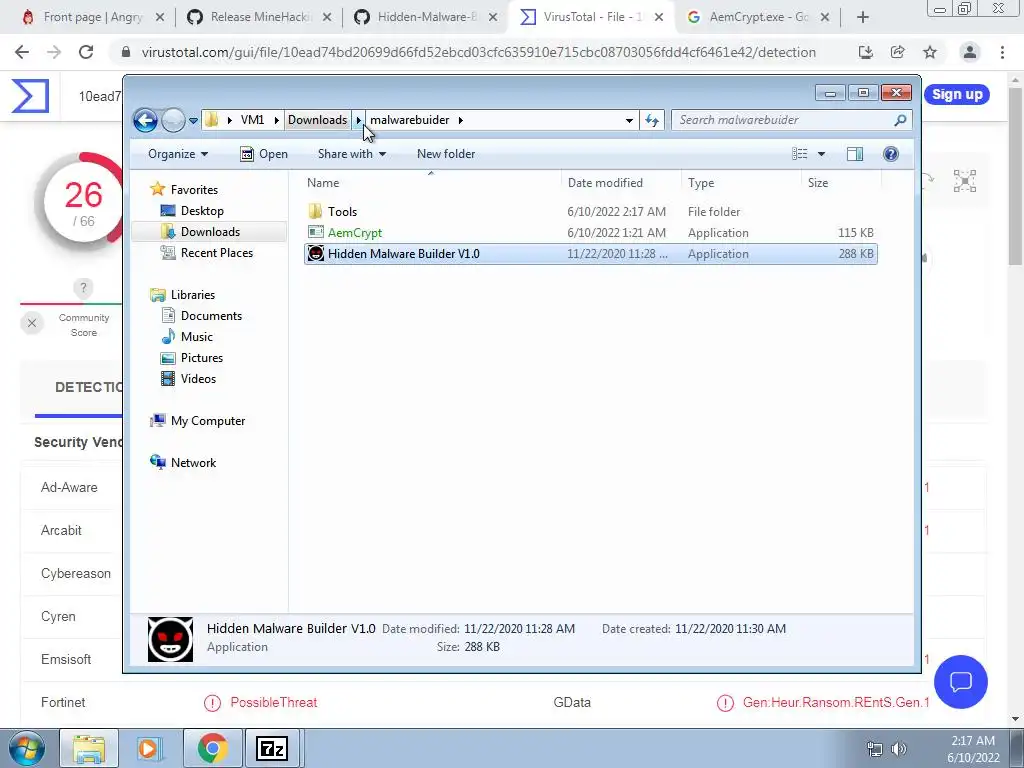Screen dimensions: 1024x768
Task: Sort files by Name column header
Action: coord(430,183)
